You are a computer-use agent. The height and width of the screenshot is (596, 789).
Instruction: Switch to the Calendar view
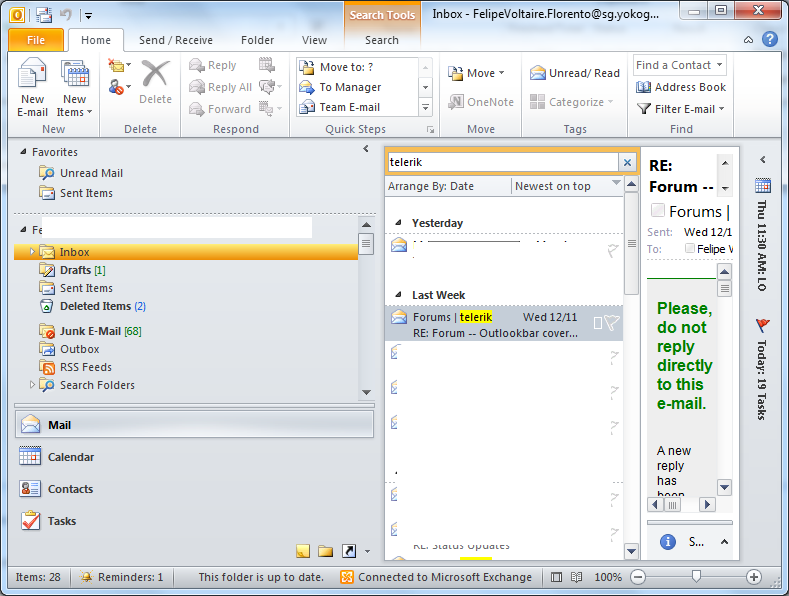click(194, 457)
